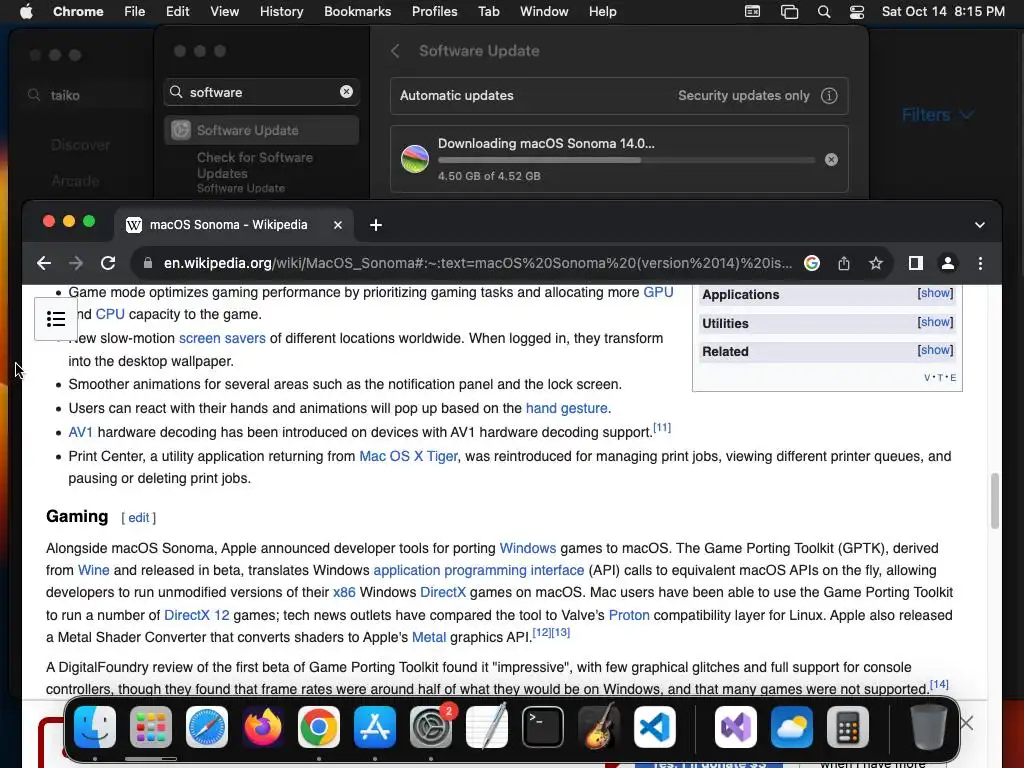1024x768 pixels.
Task: Close the macOS Sonoma Wikipedia tab
Action: (338, 225)
